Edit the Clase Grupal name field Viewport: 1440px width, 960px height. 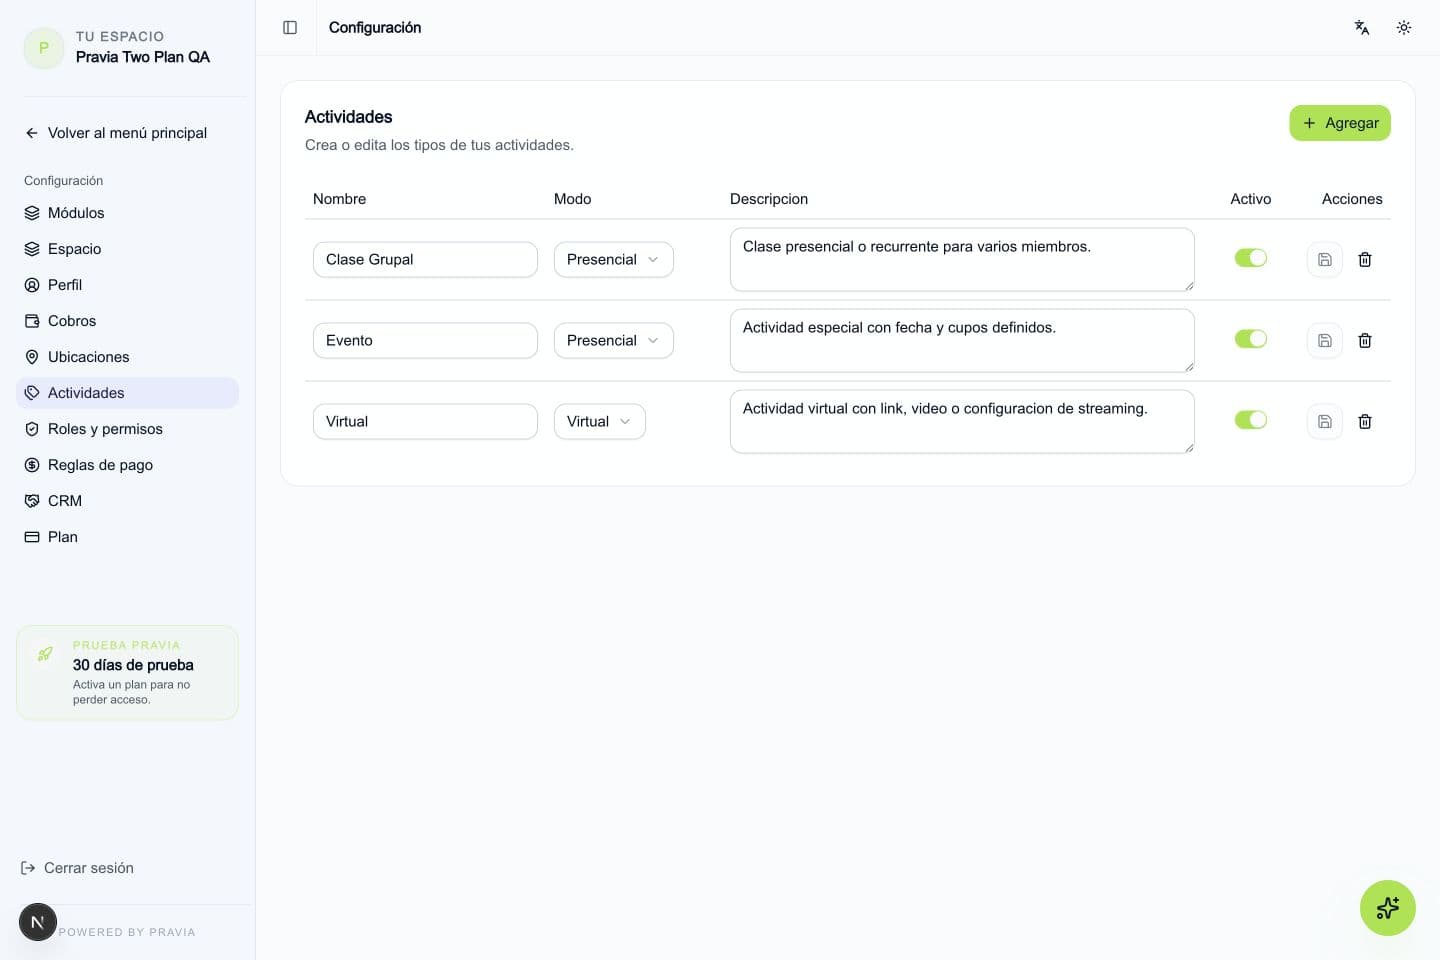(425, 260)
